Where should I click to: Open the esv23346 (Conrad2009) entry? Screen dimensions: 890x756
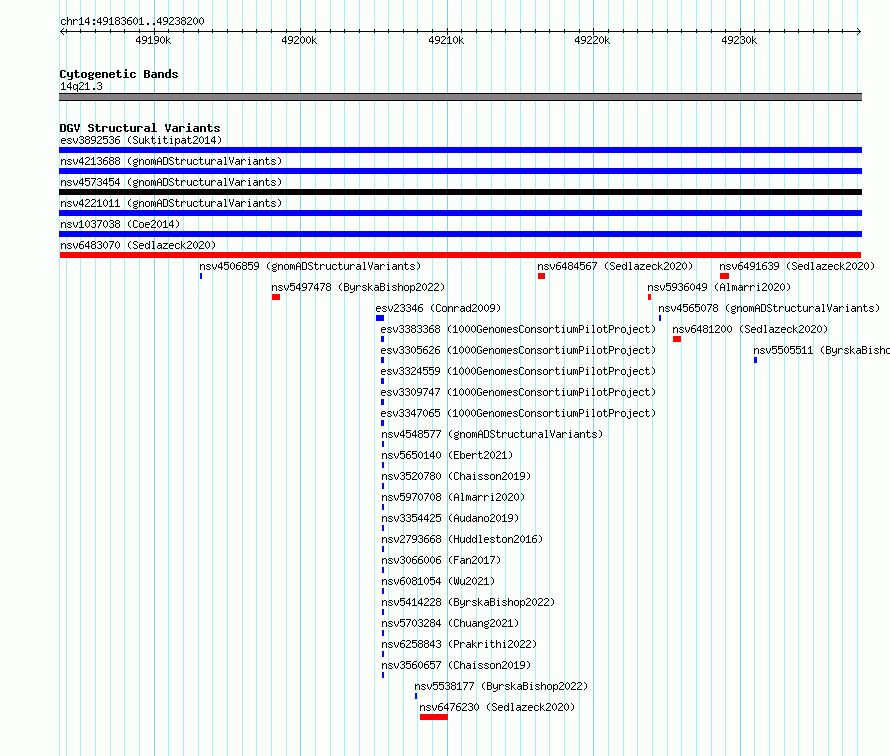point(438,308)
